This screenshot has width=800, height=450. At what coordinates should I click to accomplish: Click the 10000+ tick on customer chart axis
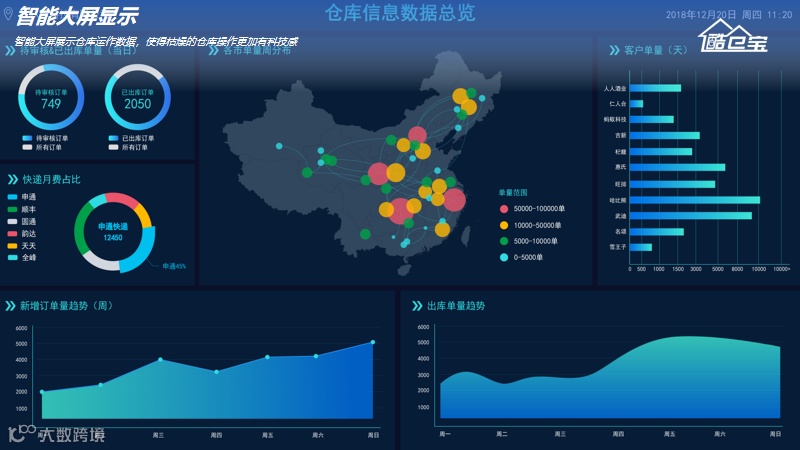(782, 269)
